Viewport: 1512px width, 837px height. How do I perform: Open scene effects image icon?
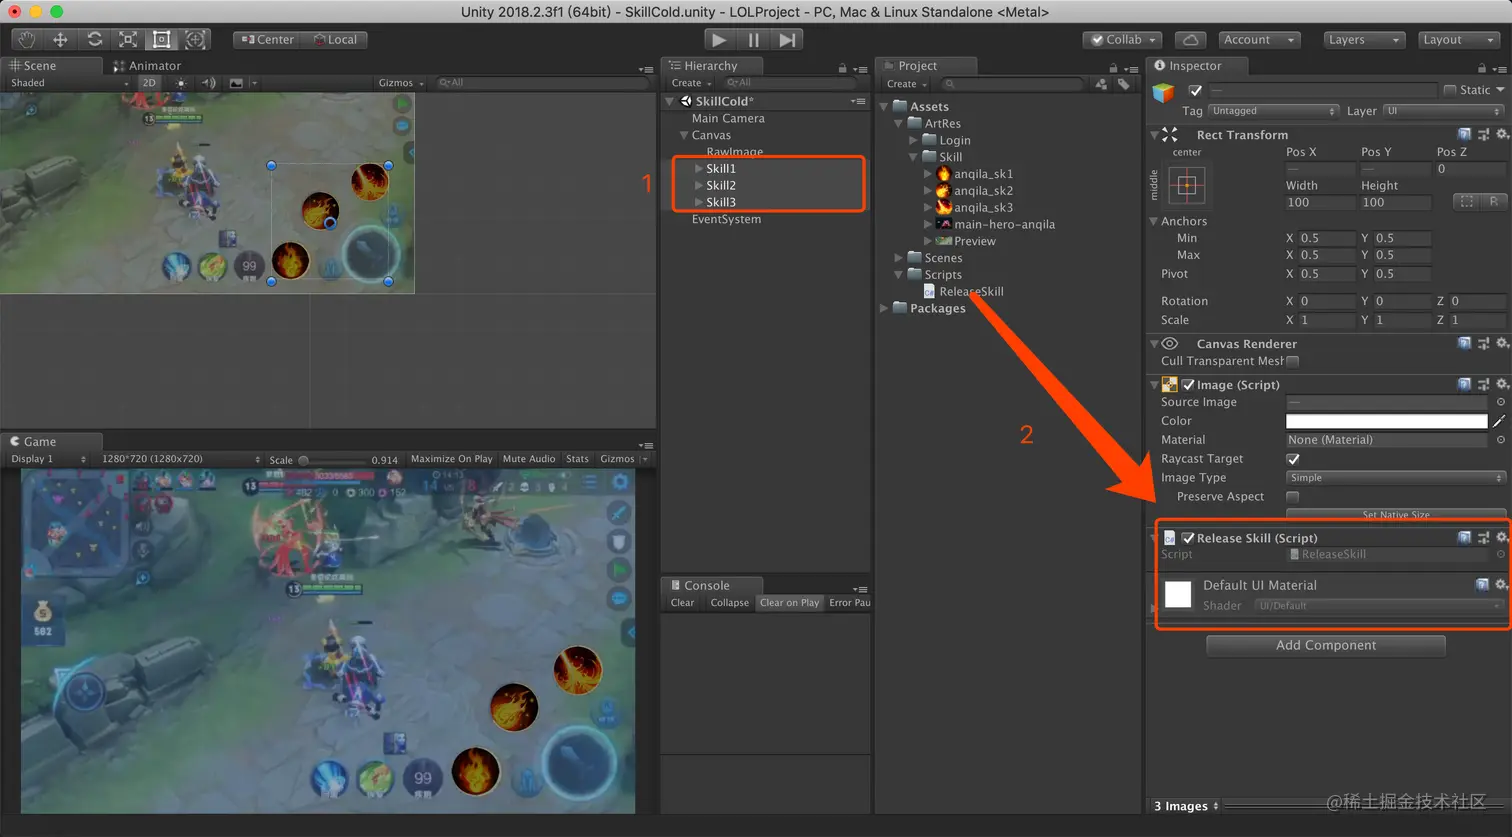point(236,83)
